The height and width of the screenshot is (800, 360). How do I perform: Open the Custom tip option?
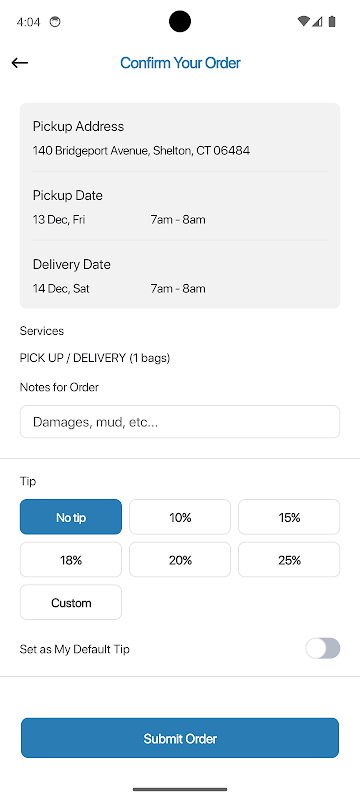71,603
